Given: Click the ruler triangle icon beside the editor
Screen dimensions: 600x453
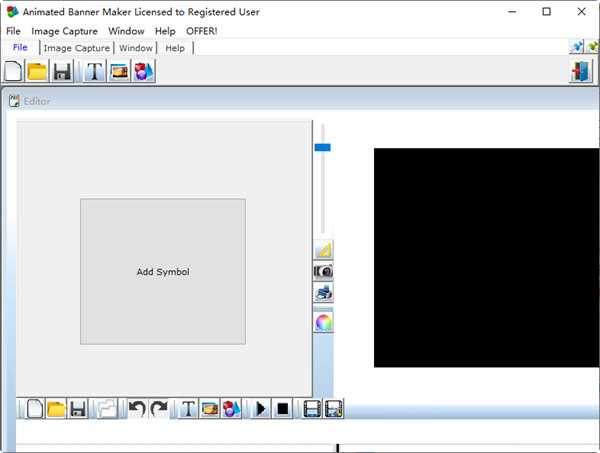Looking at the screenshot, I should click(323, 250).
